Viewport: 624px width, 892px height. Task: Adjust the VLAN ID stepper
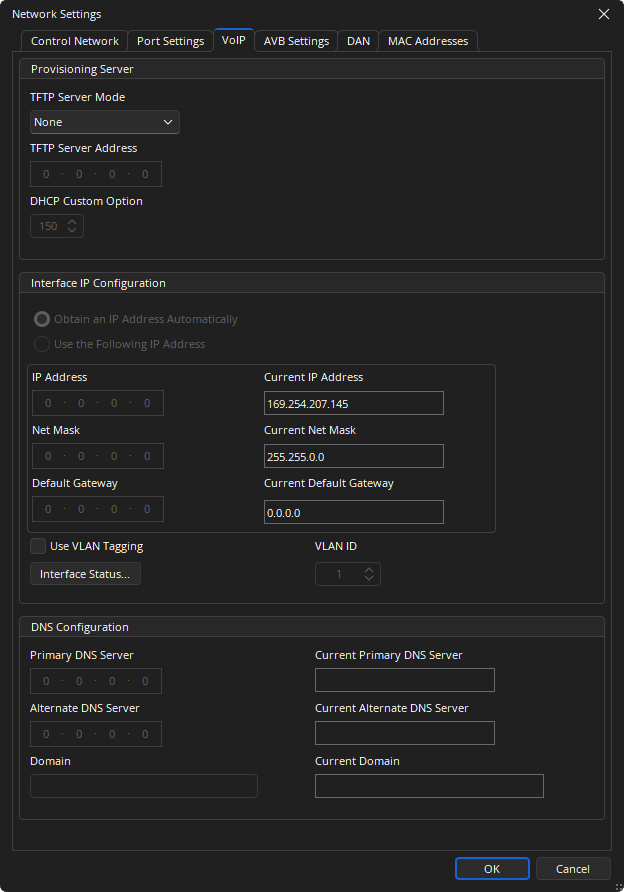pyautogui.click(x=369, y=574)
